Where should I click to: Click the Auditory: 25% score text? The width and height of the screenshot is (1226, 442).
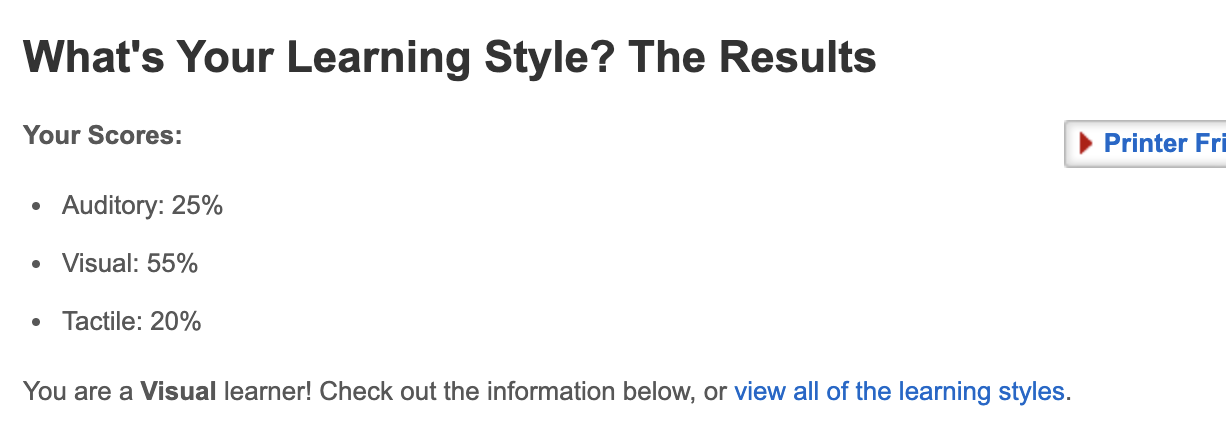(x=142, y=206)
